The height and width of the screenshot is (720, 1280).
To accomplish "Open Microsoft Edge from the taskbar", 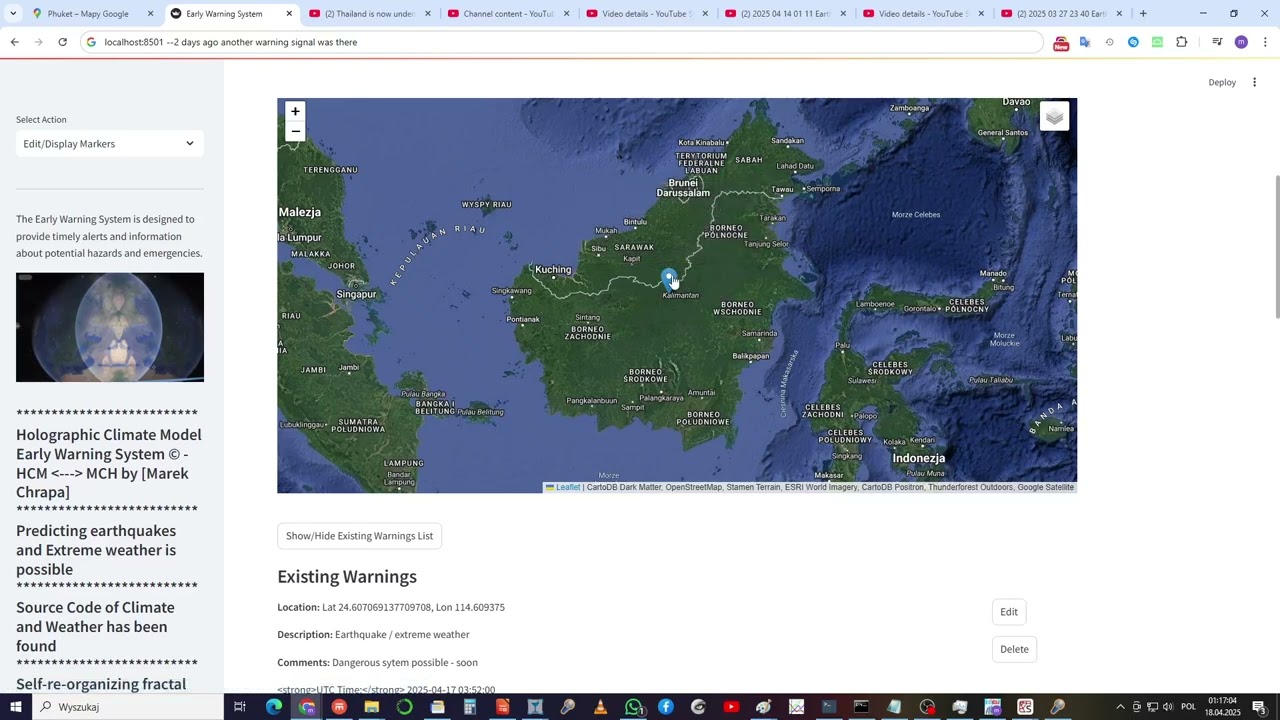I will click(274, 707).
